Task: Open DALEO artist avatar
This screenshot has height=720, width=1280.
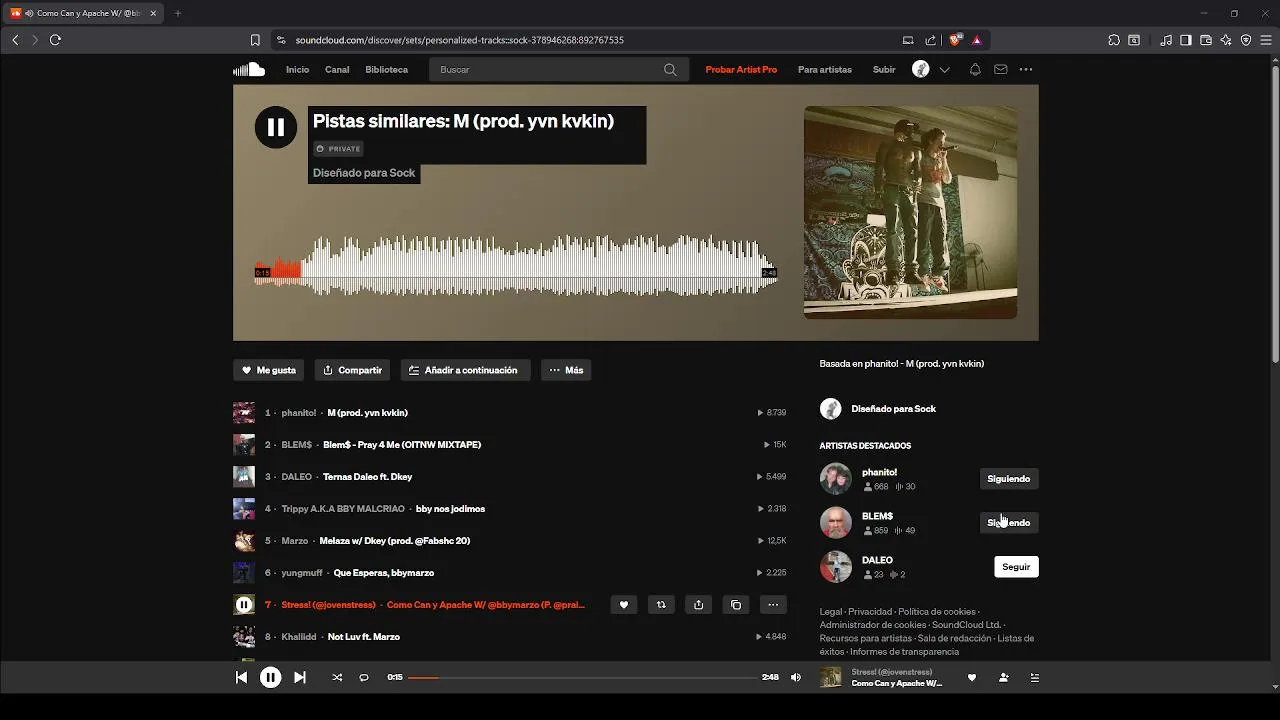Action: (836, 567)
